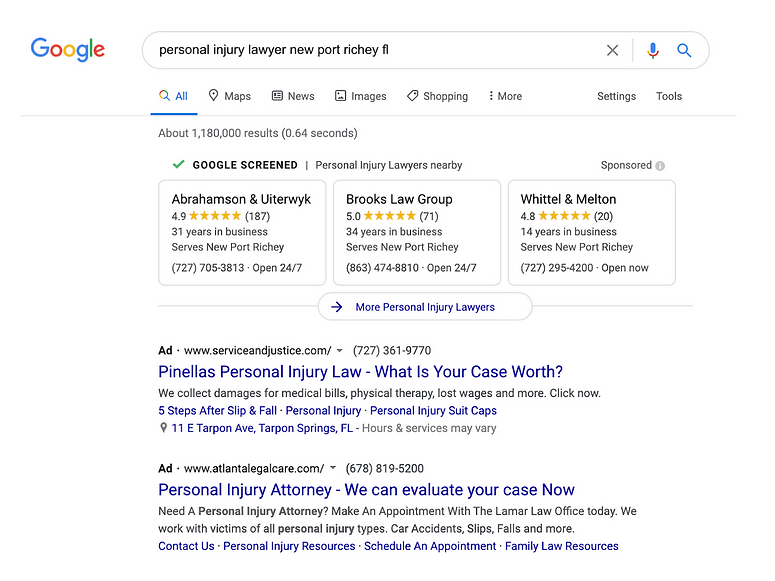Click the blue magnifier search button
The height and width of the screenshot is (581, 775).
point(684,50)
